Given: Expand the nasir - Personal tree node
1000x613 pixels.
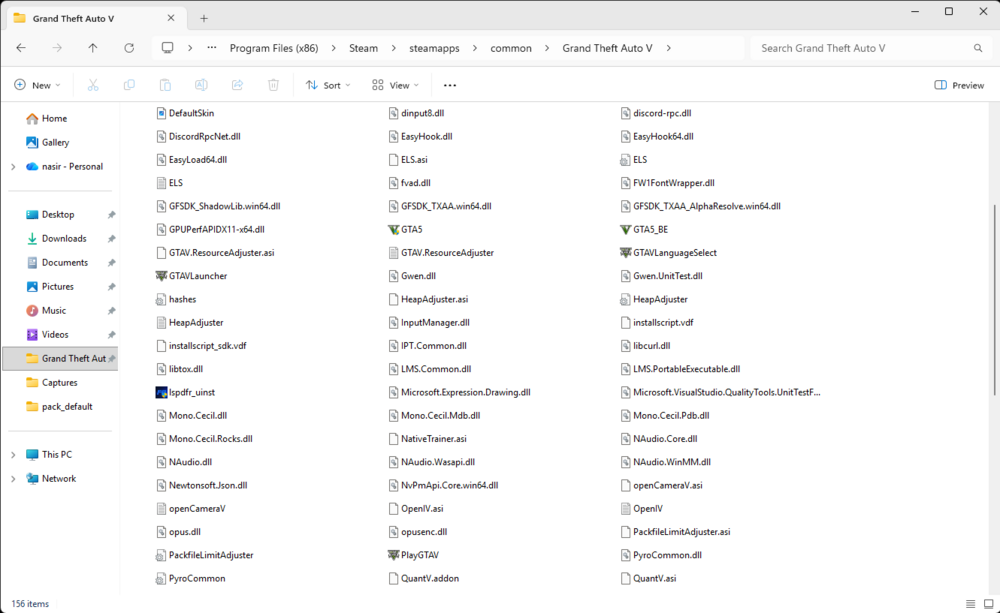Looking at the screenshot, I should click(x=13, y=166).
